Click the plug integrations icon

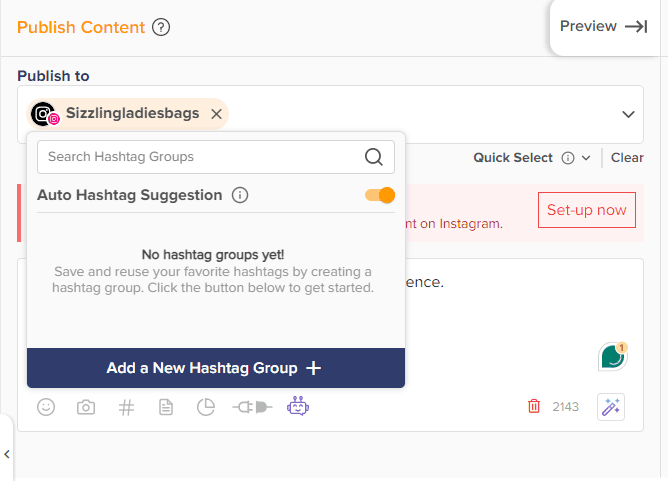pos(250,407)
